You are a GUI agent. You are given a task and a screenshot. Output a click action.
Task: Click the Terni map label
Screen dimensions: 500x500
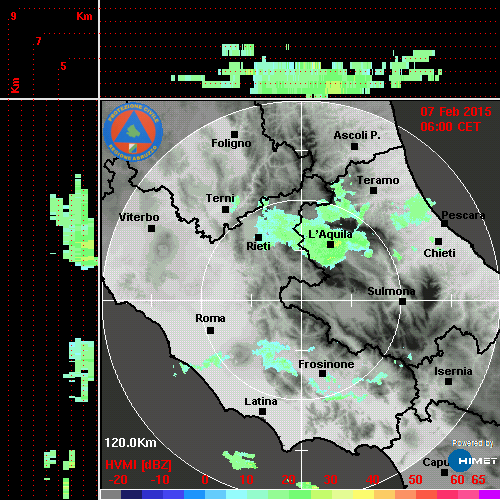coord(220,198)
